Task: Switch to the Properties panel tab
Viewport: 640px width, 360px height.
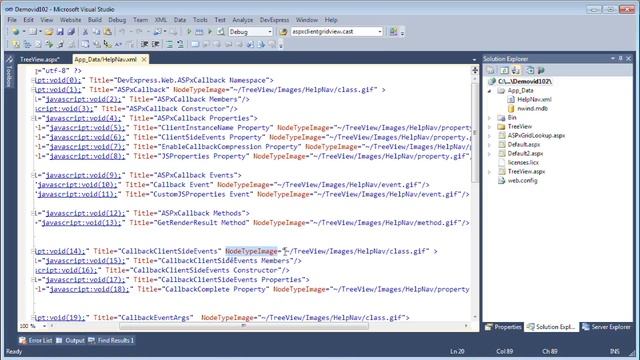Action: point(503,327)
